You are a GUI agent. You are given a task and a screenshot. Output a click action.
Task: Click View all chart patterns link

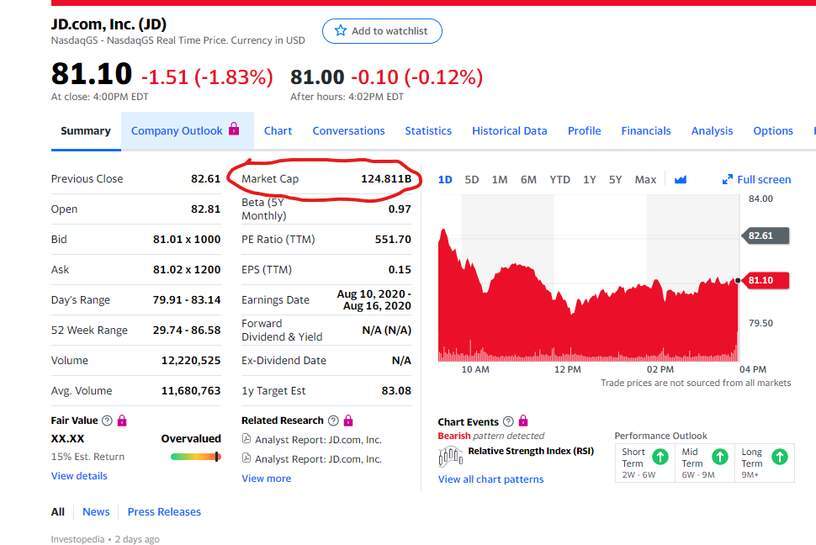491,479
